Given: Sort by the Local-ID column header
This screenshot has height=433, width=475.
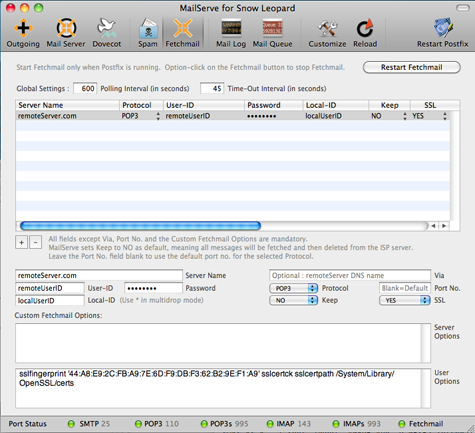Looking at the screenshot, I should click(x=336, y=105).
